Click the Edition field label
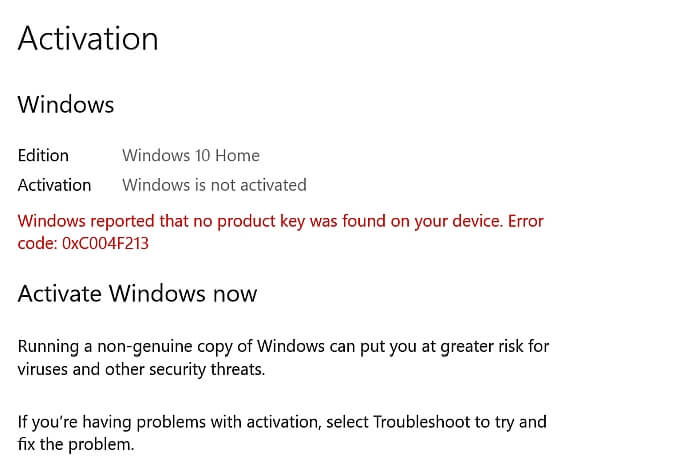The height and width of the screenshot is (473, 680). coord(43,155)
